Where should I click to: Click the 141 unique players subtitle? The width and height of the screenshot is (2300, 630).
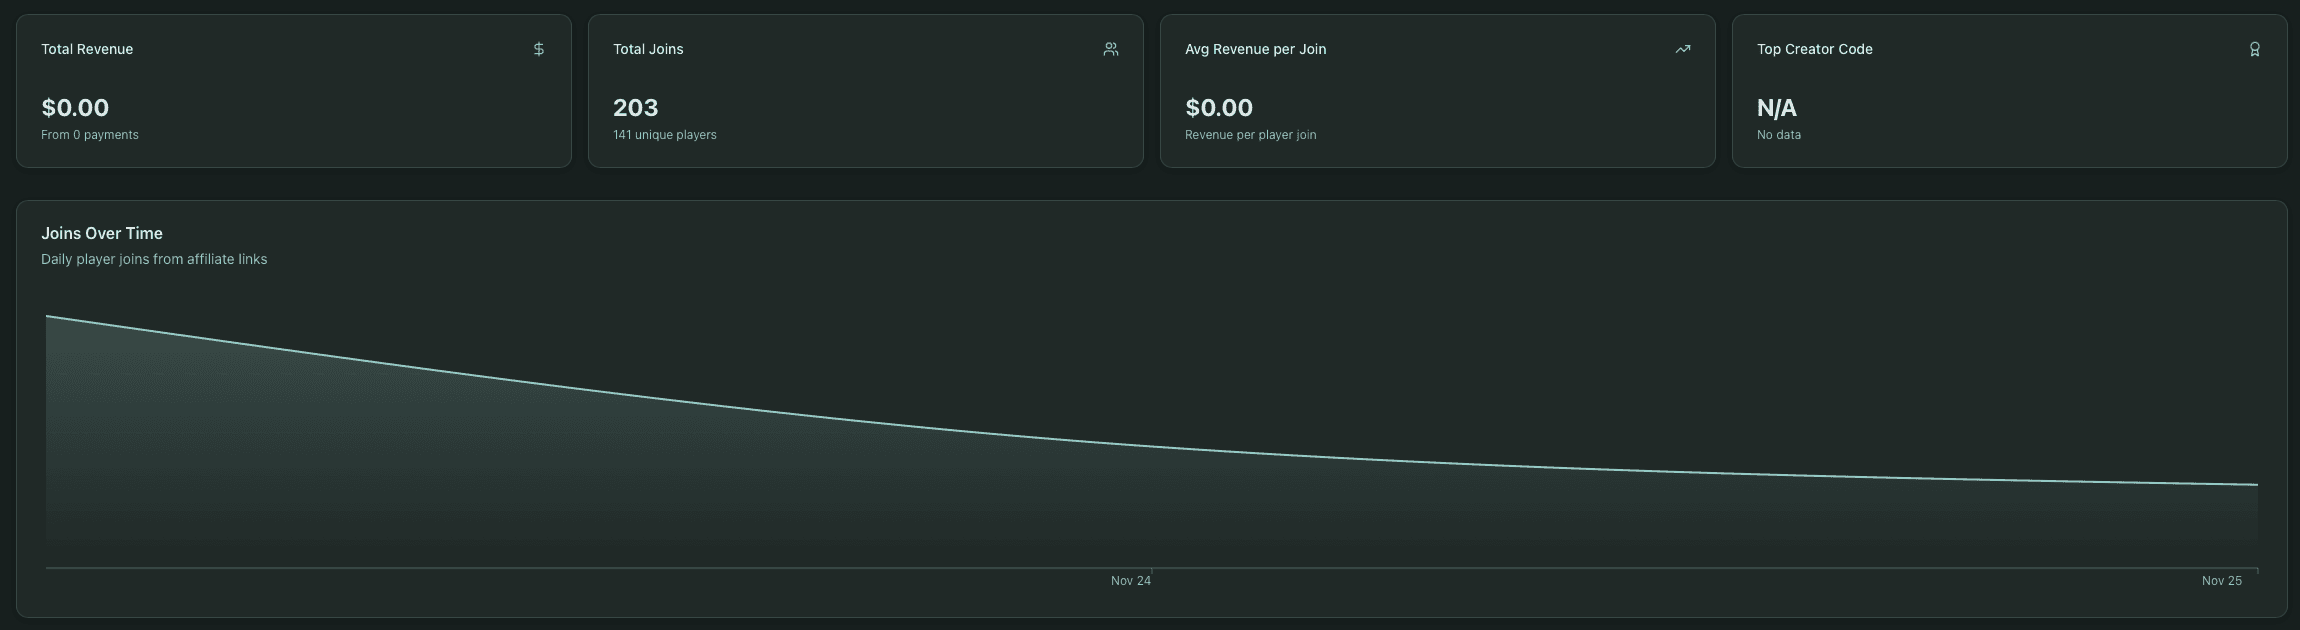click(664, 134)
